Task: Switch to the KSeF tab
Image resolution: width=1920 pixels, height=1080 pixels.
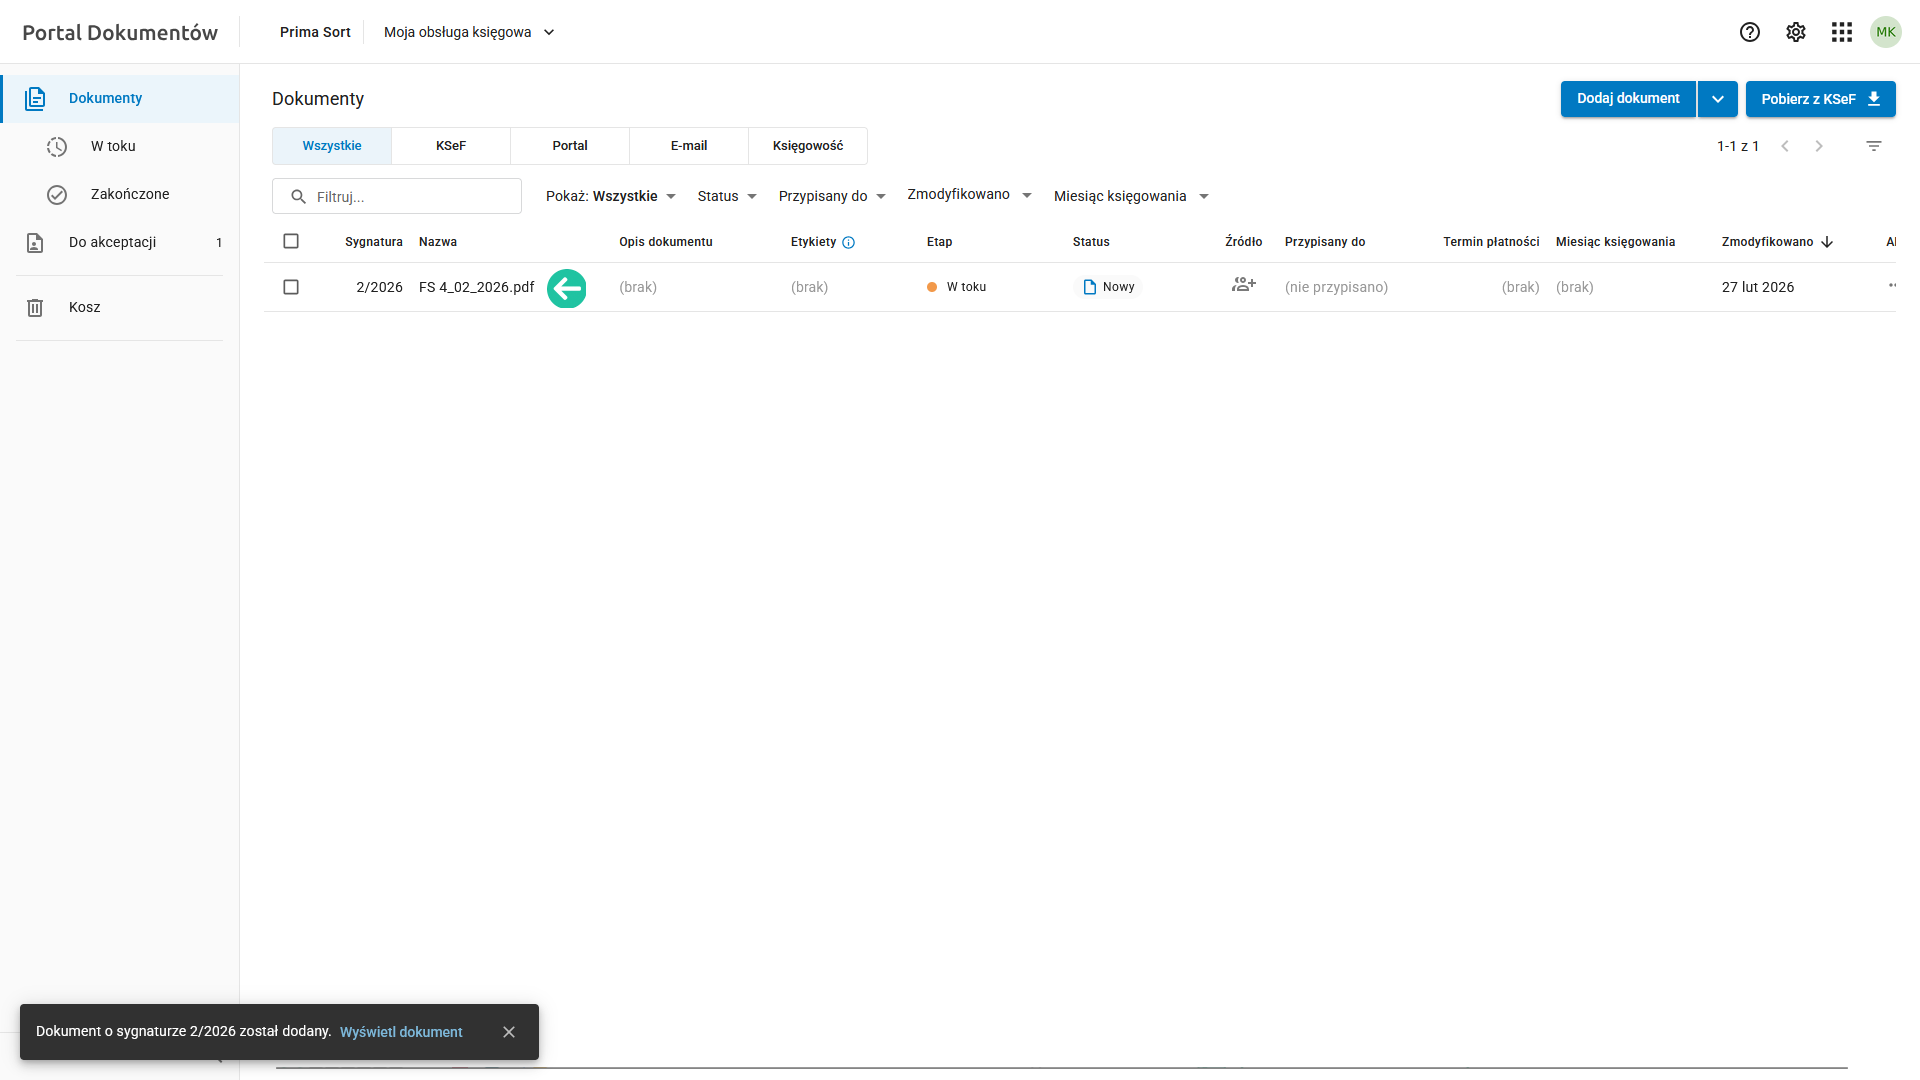Action: (450, 146)
